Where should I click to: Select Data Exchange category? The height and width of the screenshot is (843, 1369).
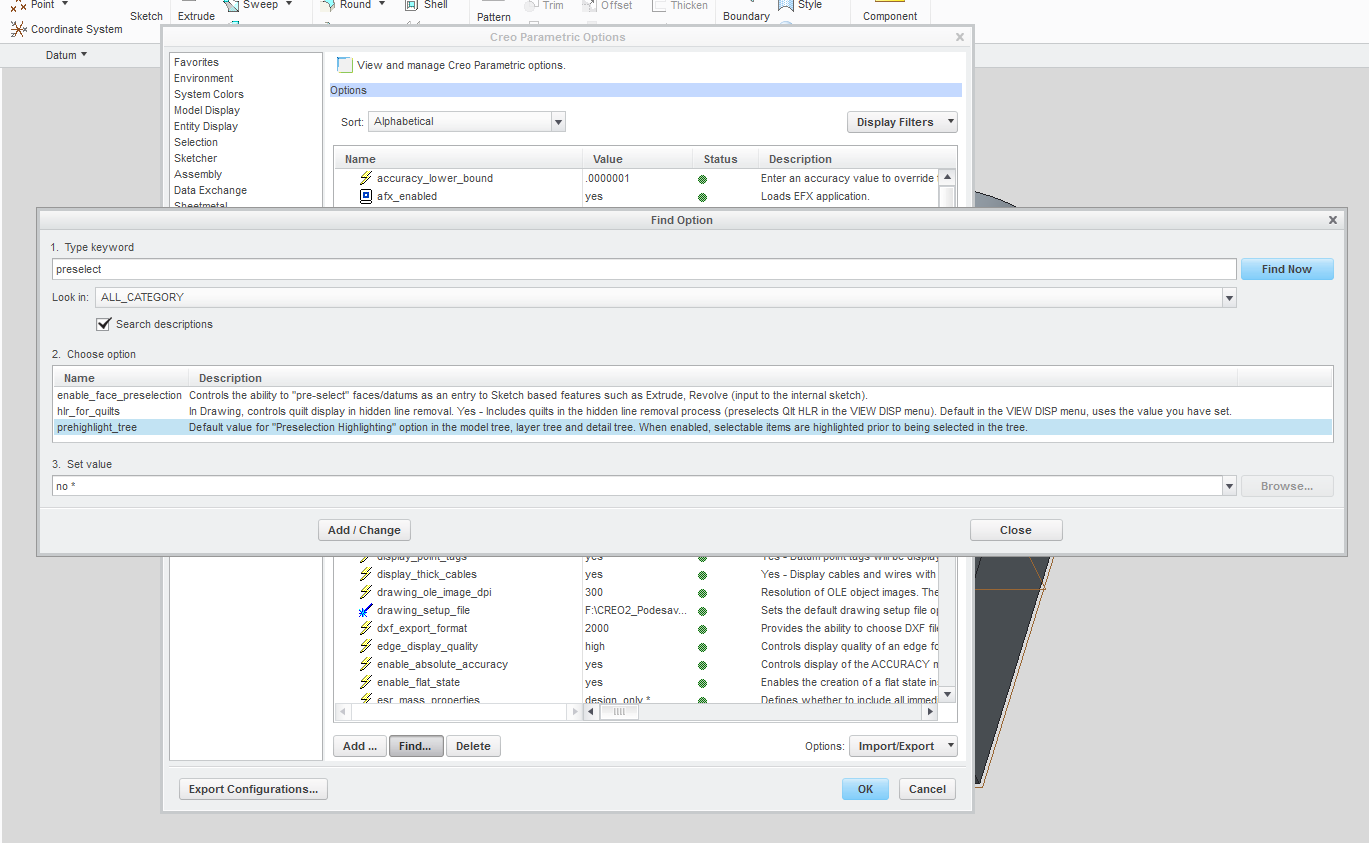[210, 190]
